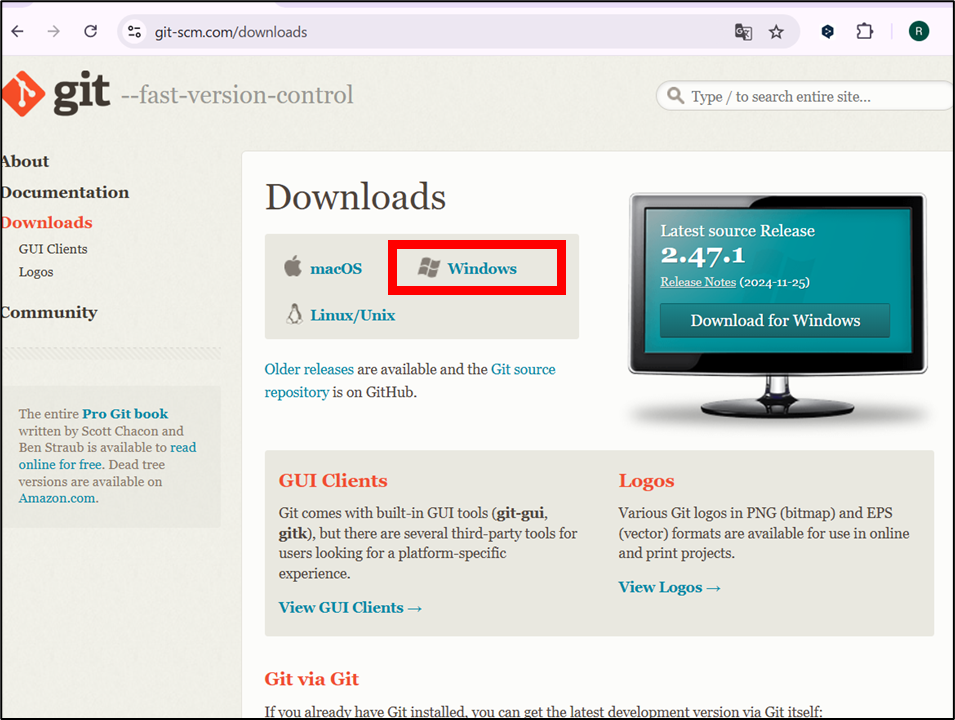Click View GUI Clients link
The height and width of the screenshot is (720, 955).
point(350,607)
